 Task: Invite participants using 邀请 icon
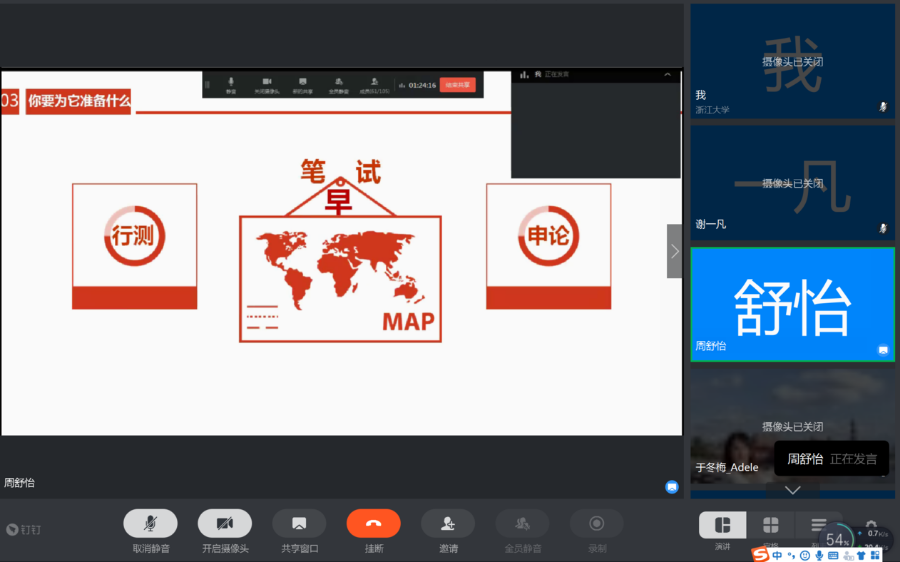(447, 523)
